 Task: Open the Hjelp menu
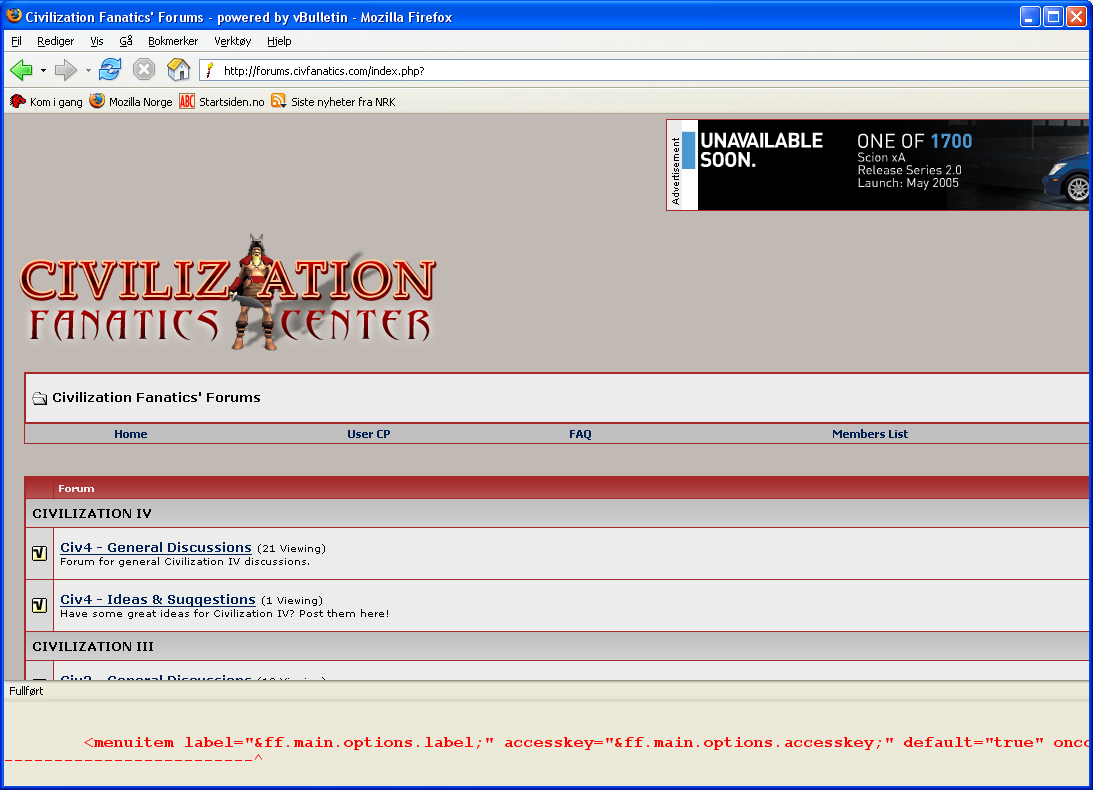point(280,41)
